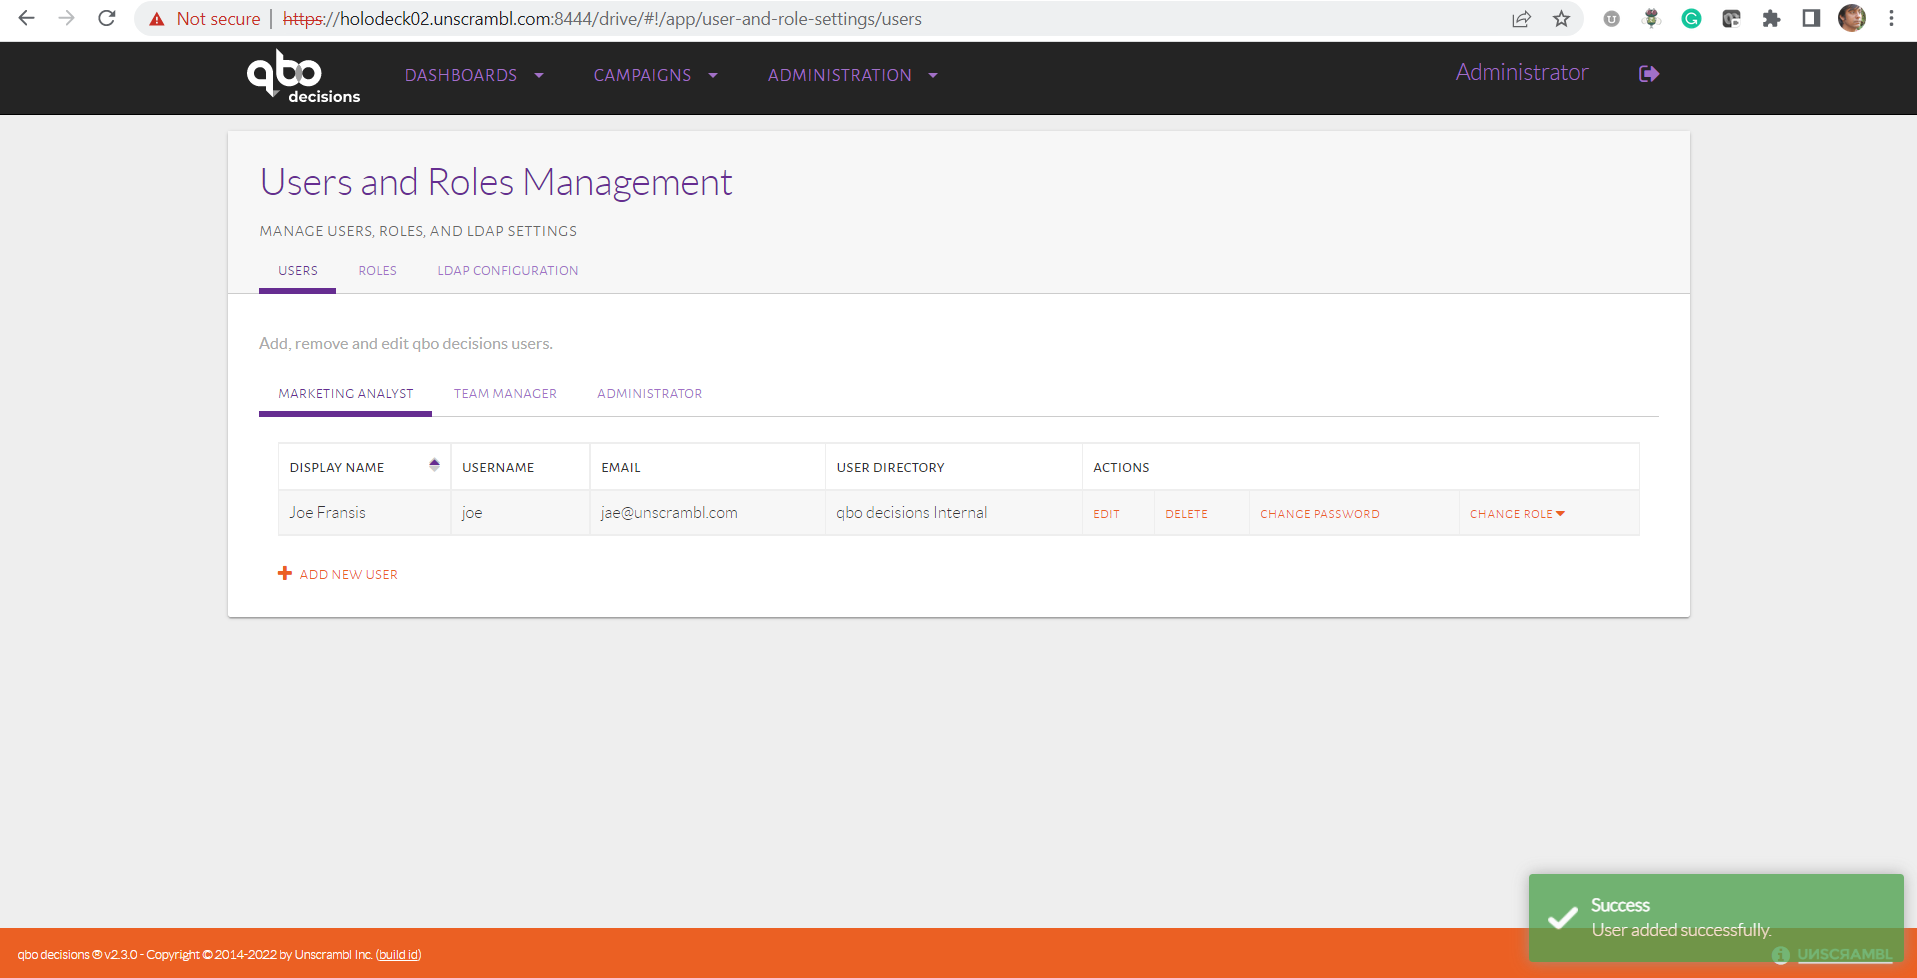Toggle the browser side panel icon
This screenshot has height=978, width=1917.
click(x=1811, y=19)
